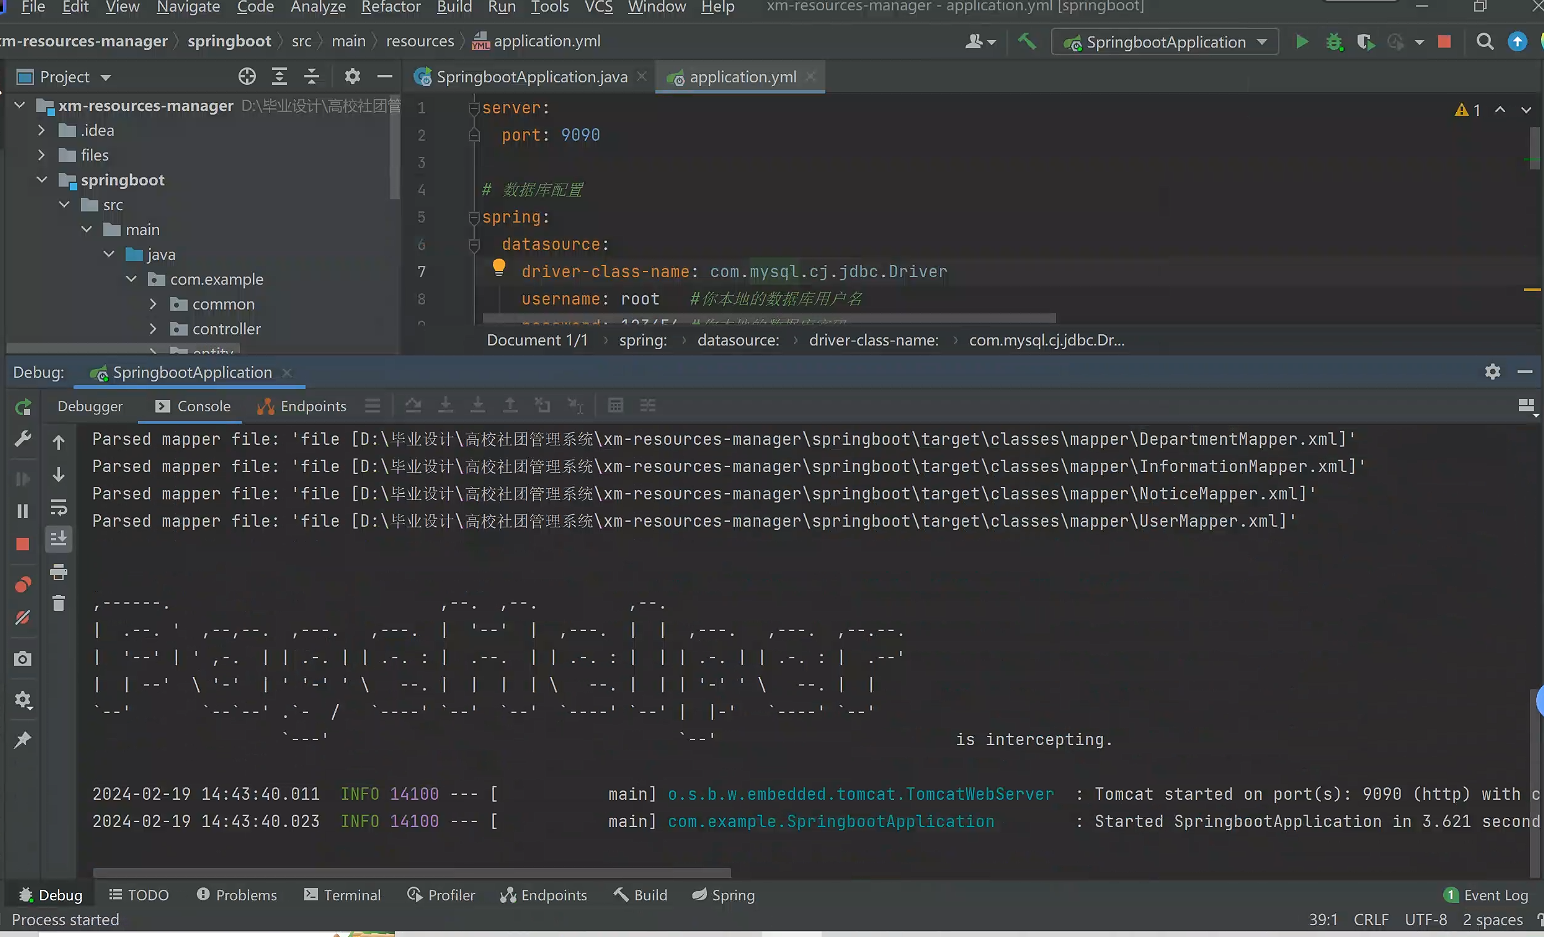Screen dimensions: 1544x937
Task: Mute breakpoints in the debug sidebar
Action: click(x=23, y=618)
